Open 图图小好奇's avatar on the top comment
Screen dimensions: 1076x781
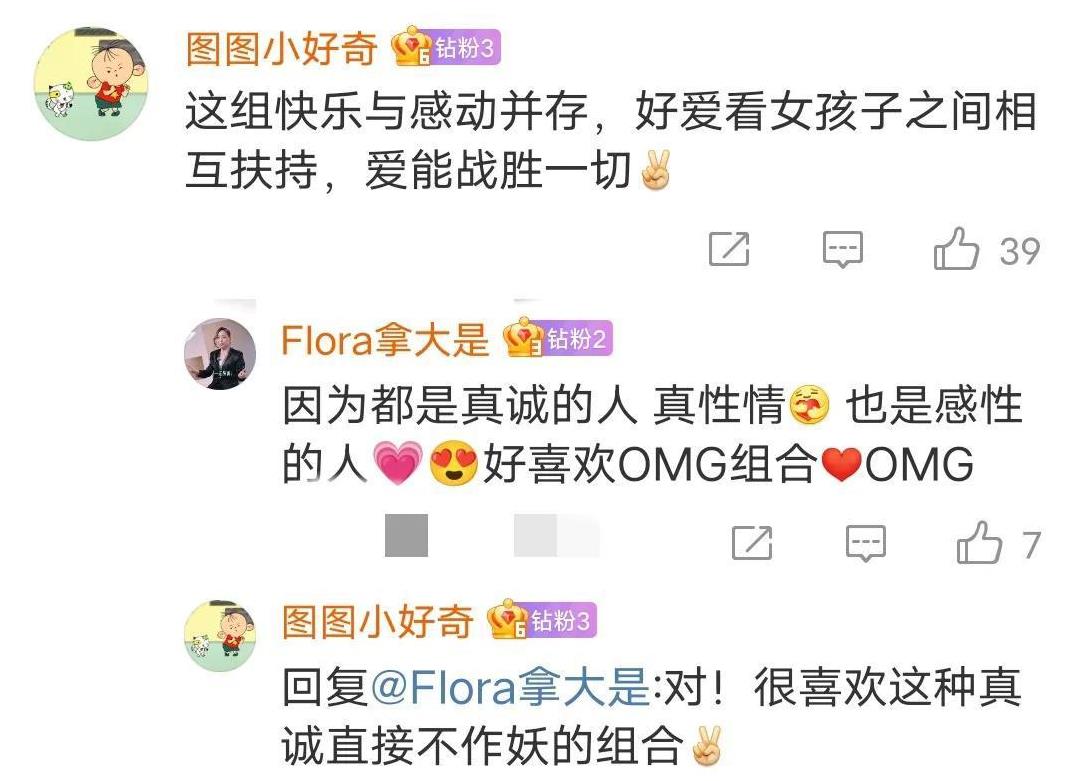(91, 84)
